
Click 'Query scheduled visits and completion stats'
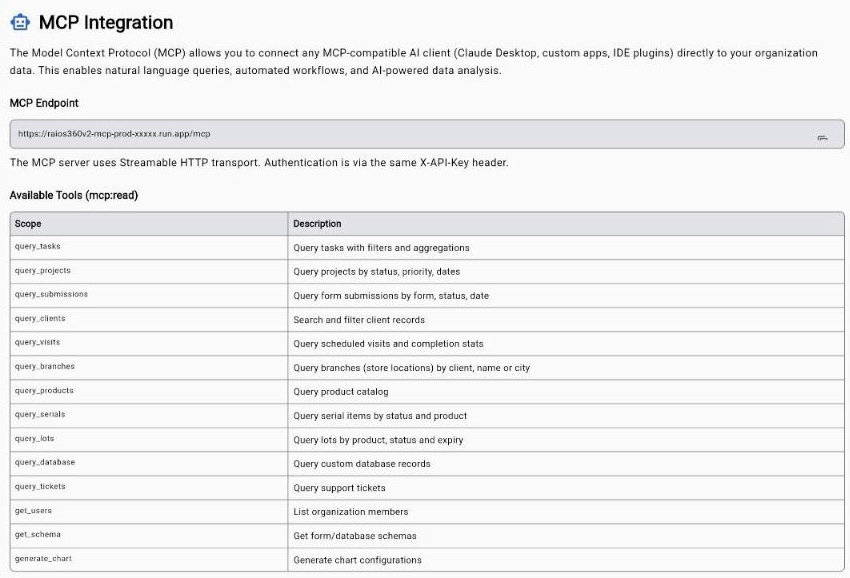pos(388,344)
